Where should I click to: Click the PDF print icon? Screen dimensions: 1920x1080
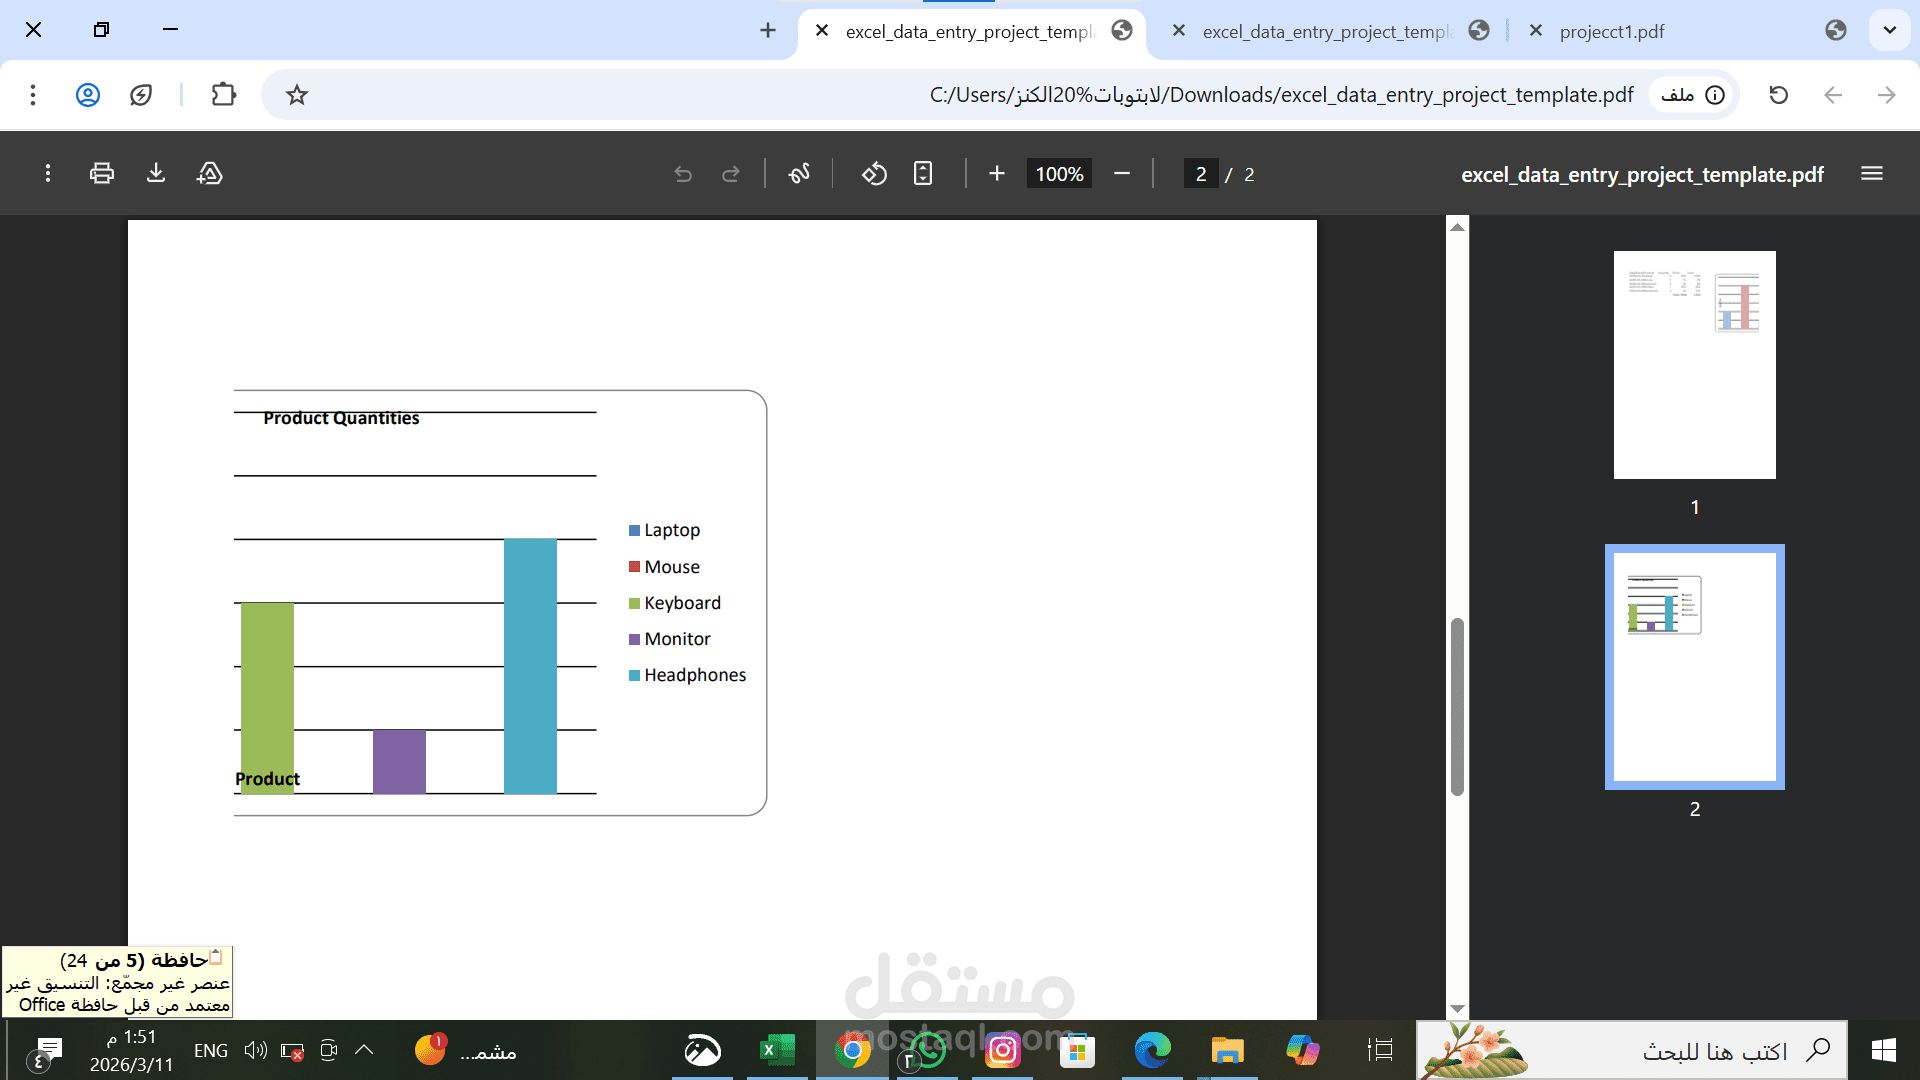pyautogui.click(x=101, y=173)
